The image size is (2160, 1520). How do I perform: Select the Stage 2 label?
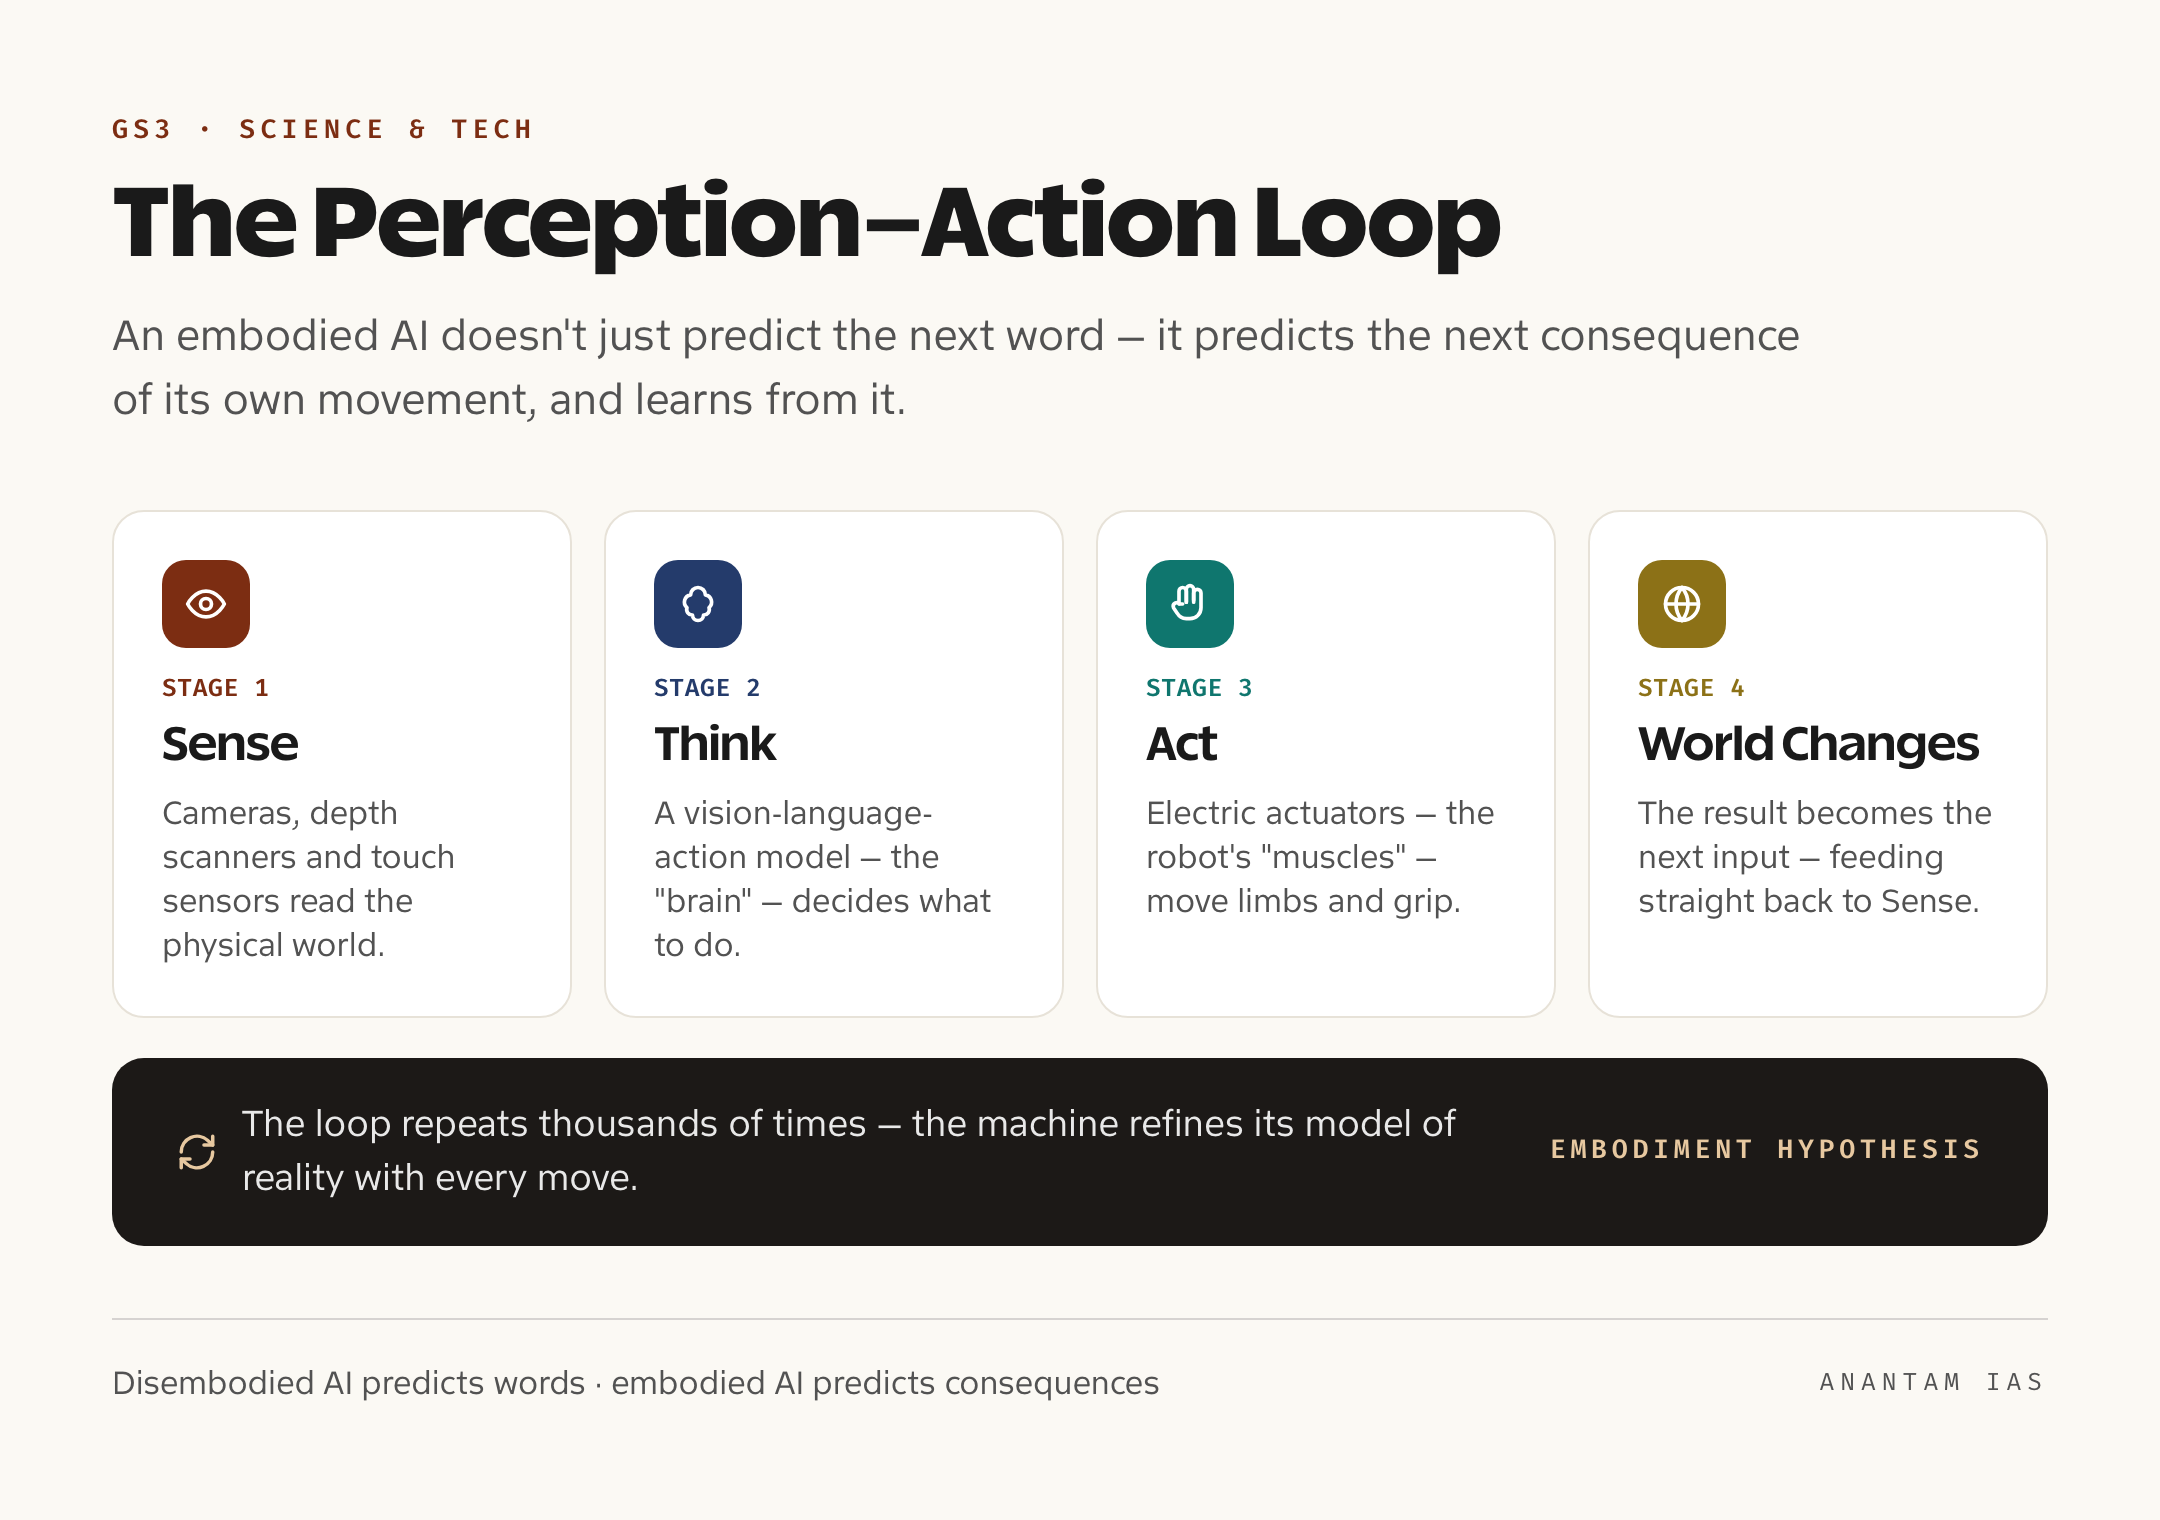[x=707, y=688]
